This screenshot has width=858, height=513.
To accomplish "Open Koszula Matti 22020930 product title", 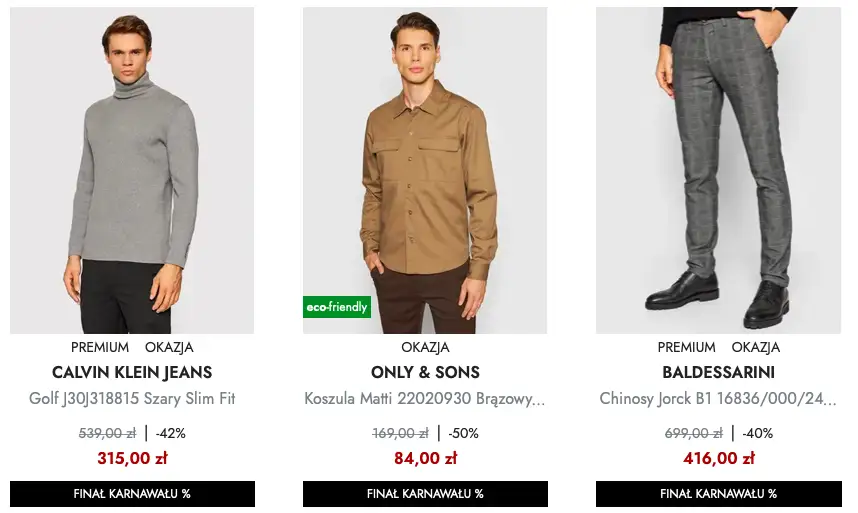I will click(x=425, y=398).
